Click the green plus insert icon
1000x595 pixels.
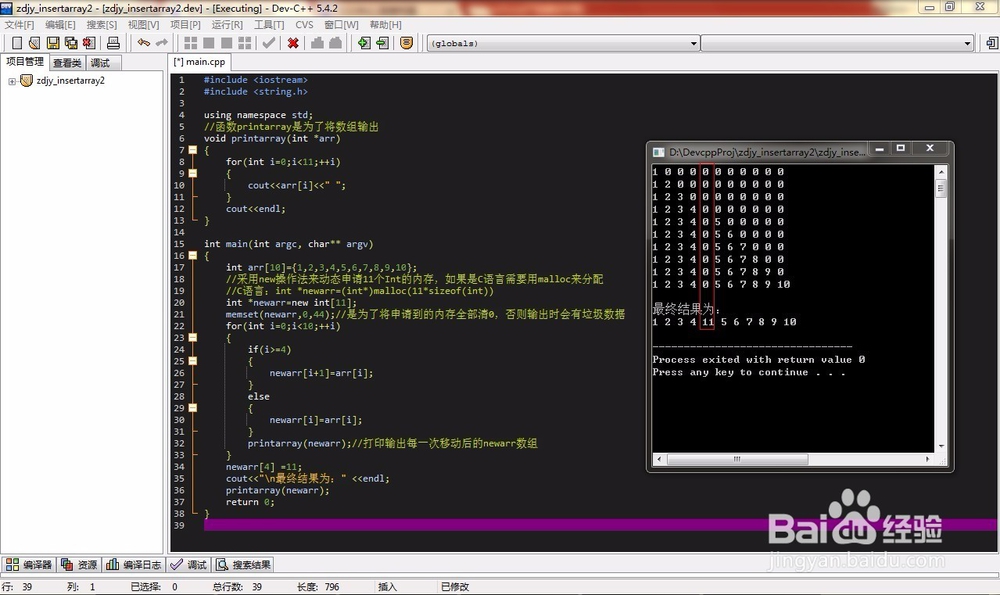click(364, 43)
